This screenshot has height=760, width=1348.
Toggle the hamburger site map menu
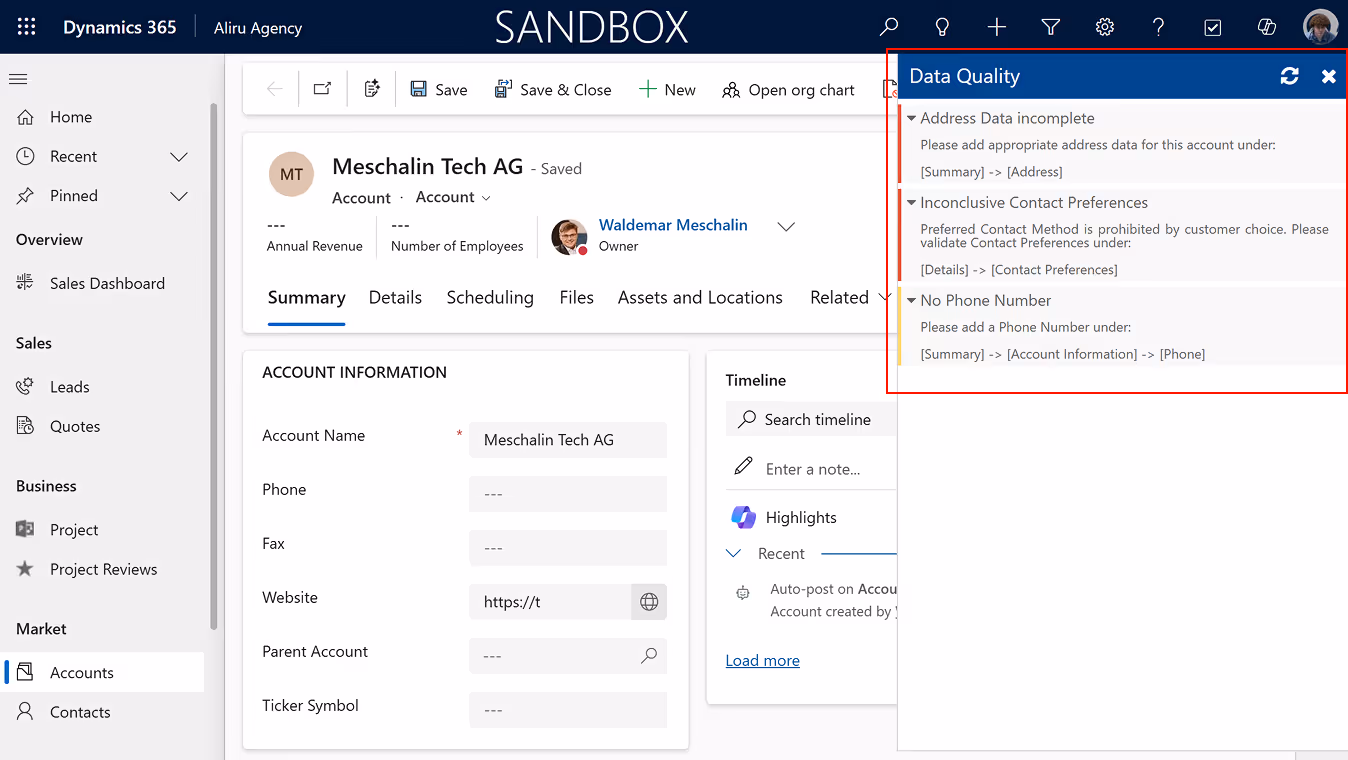[18, 79]
